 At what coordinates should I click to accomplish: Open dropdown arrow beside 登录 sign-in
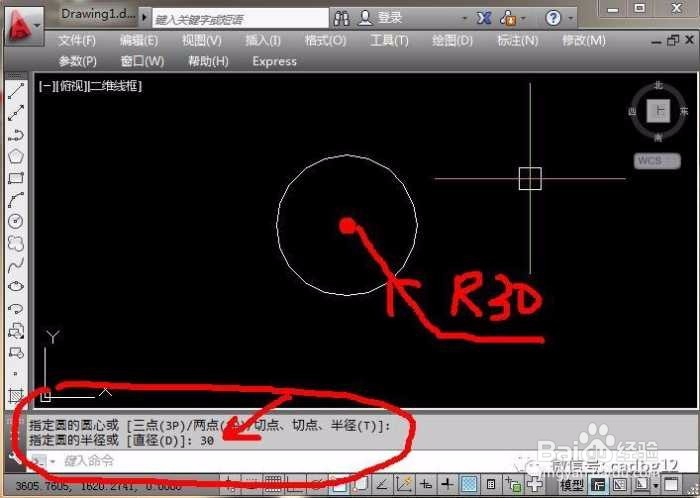pyautogui.click(x=464, y=19)
